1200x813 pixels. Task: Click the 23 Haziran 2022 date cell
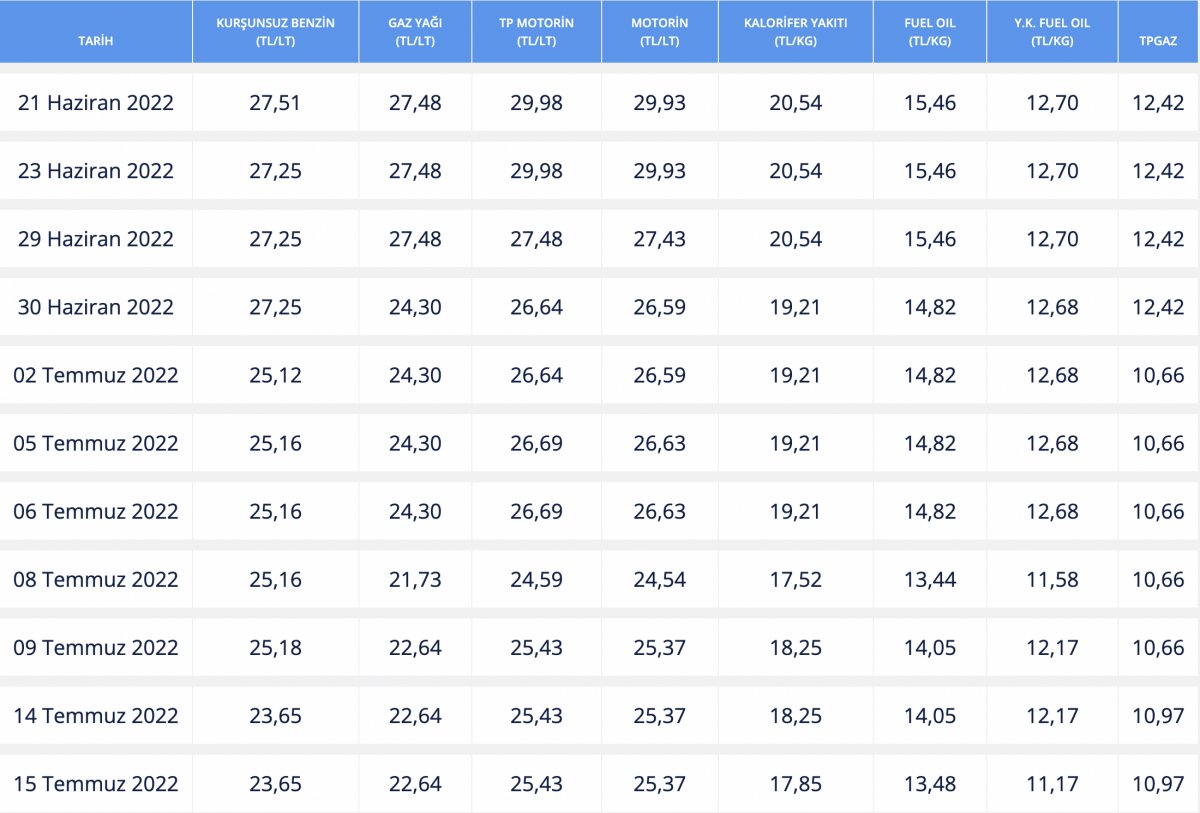pos(96,171)
